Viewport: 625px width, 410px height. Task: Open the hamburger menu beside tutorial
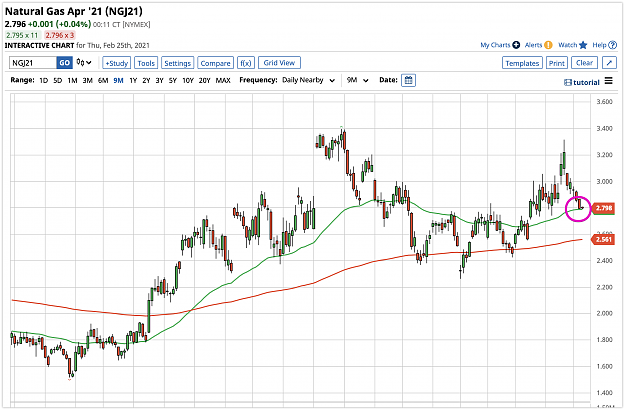tap(608, 81)
